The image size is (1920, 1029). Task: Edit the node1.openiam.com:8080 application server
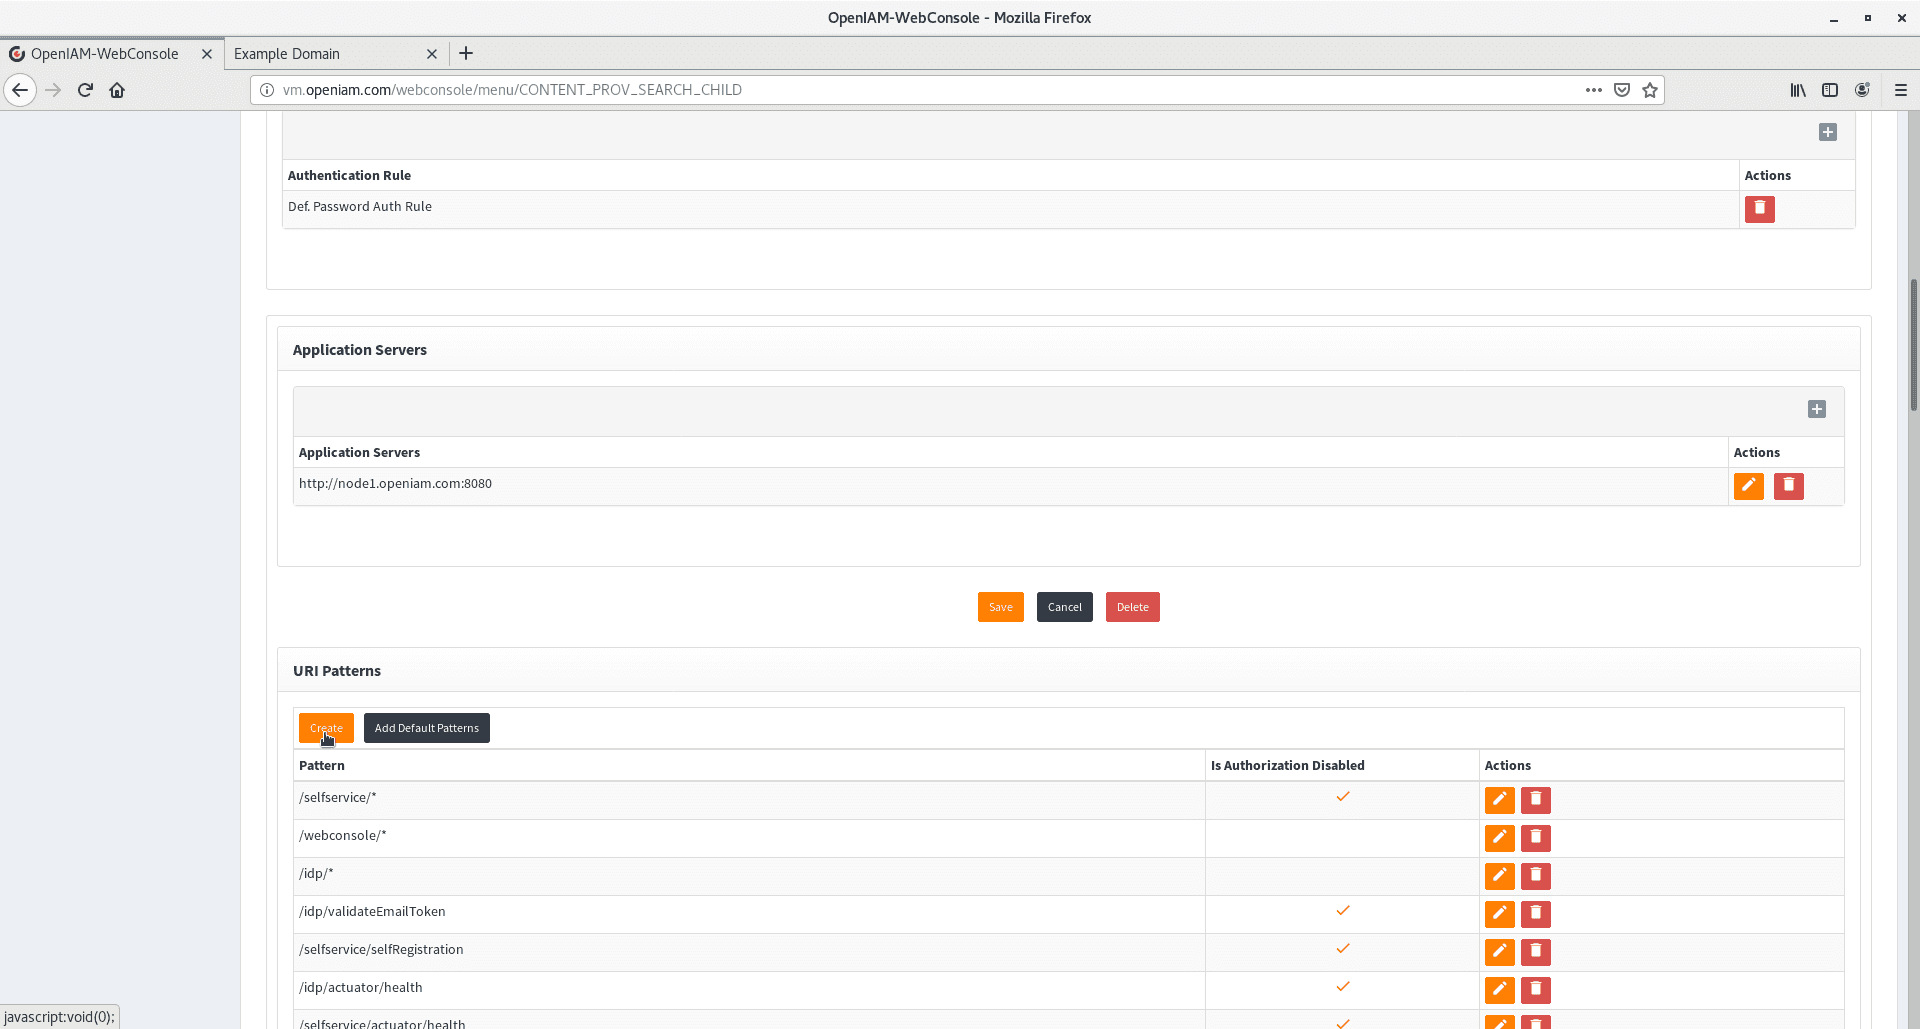[x=1748, y=486]
